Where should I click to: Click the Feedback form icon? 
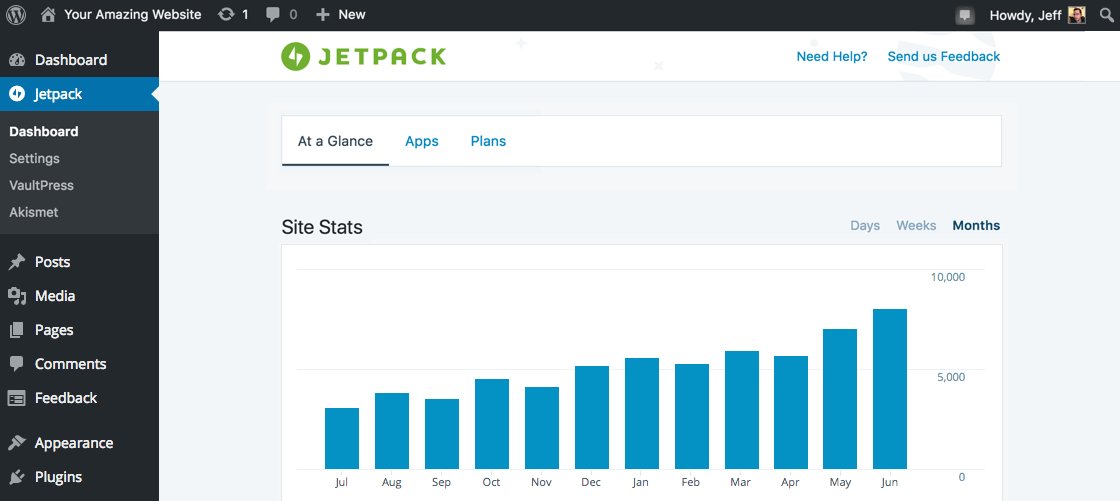(x=16, y=398)
